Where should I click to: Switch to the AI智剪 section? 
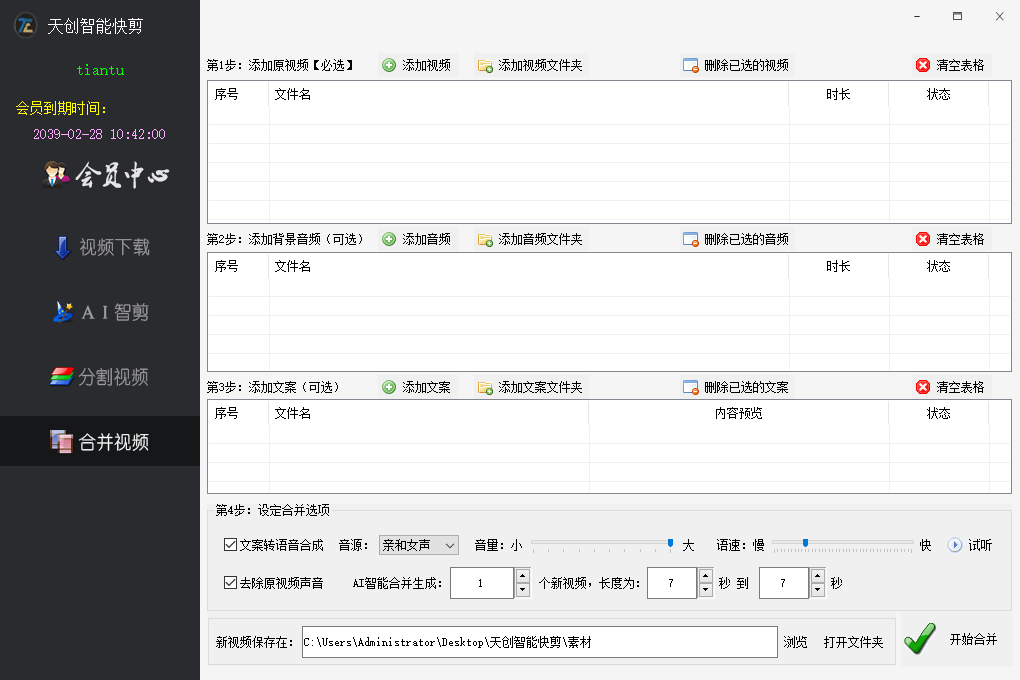pos(101,312)
